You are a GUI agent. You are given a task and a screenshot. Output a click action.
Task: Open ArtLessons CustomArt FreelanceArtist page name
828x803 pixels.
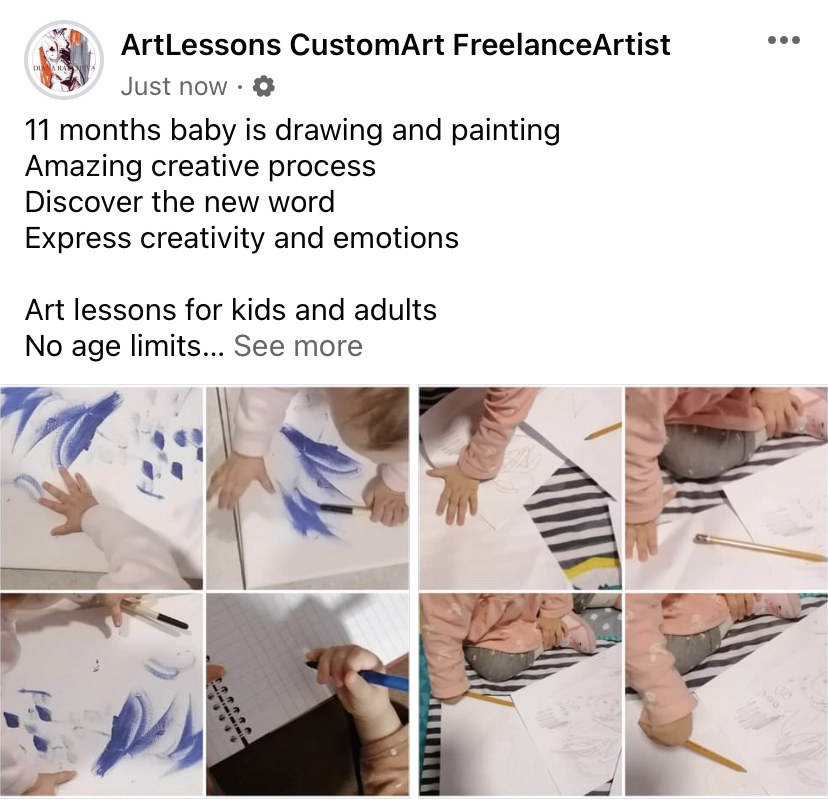(x=396, y=44)
